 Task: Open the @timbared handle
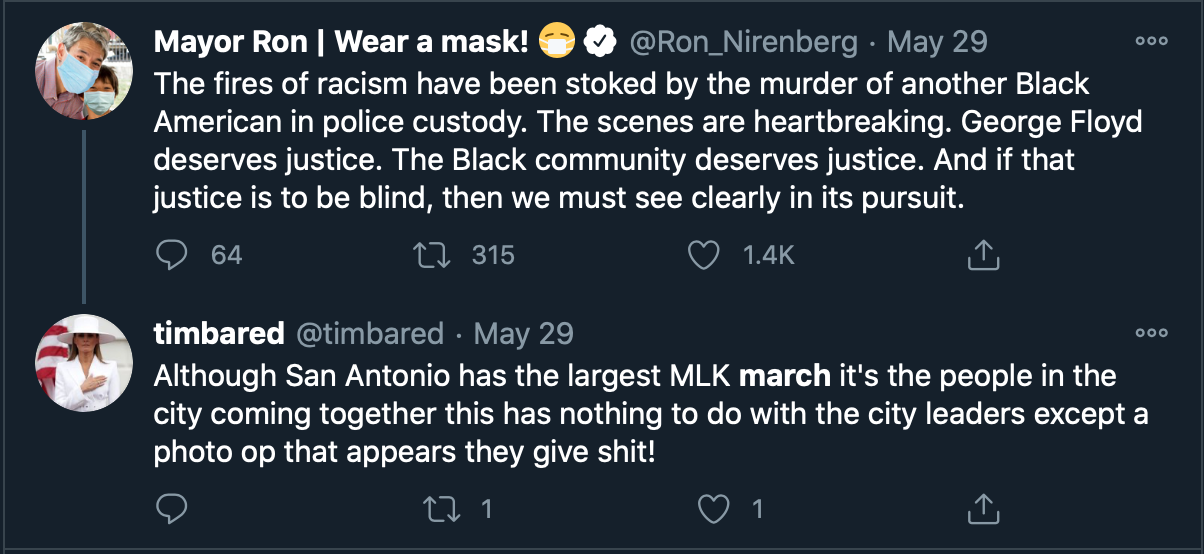pos(368,333)
